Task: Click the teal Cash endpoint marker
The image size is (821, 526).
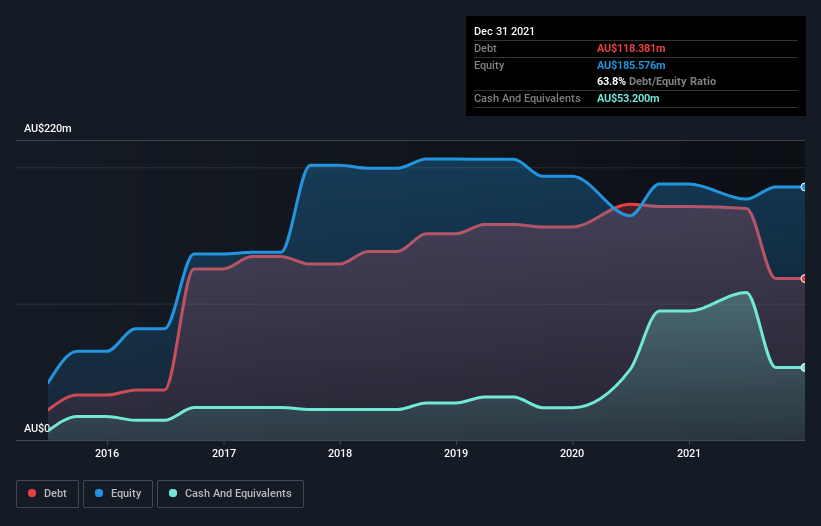Action: [x=804, y=367]
